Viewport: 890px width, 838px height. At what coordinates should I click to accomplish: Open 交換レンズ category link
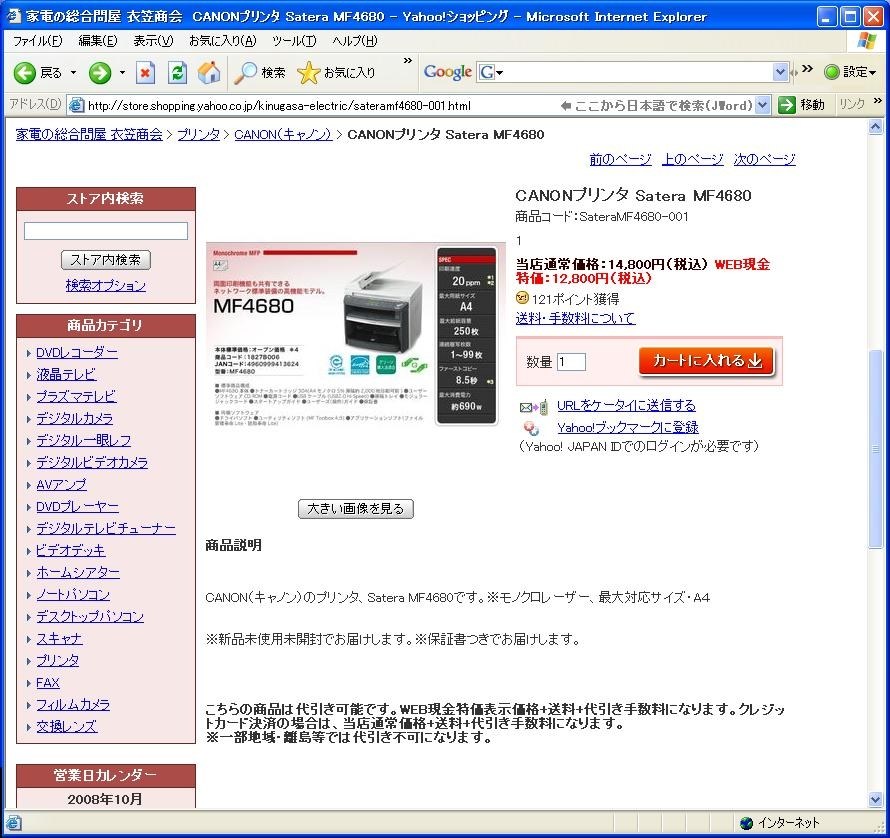[67, 727]
